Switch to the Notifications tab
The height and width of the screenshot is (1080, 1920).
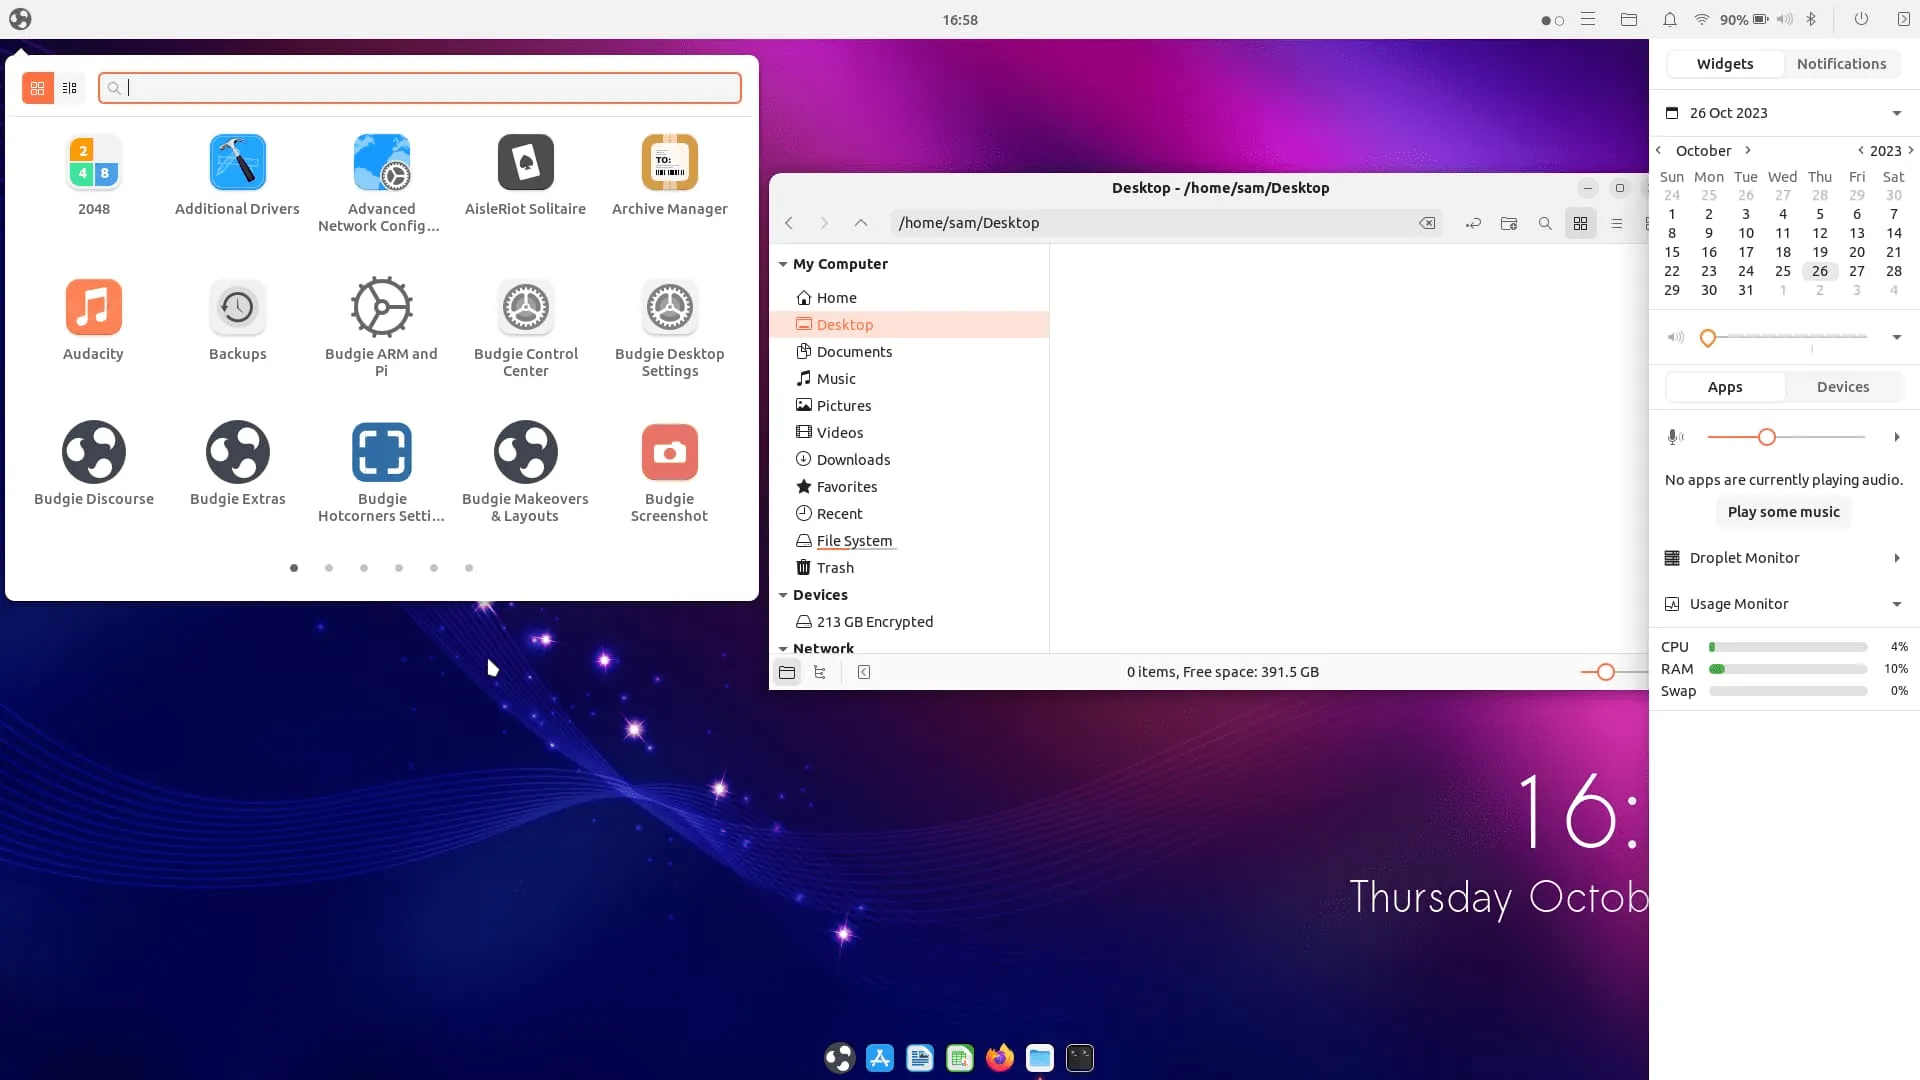click(1841, 64)
